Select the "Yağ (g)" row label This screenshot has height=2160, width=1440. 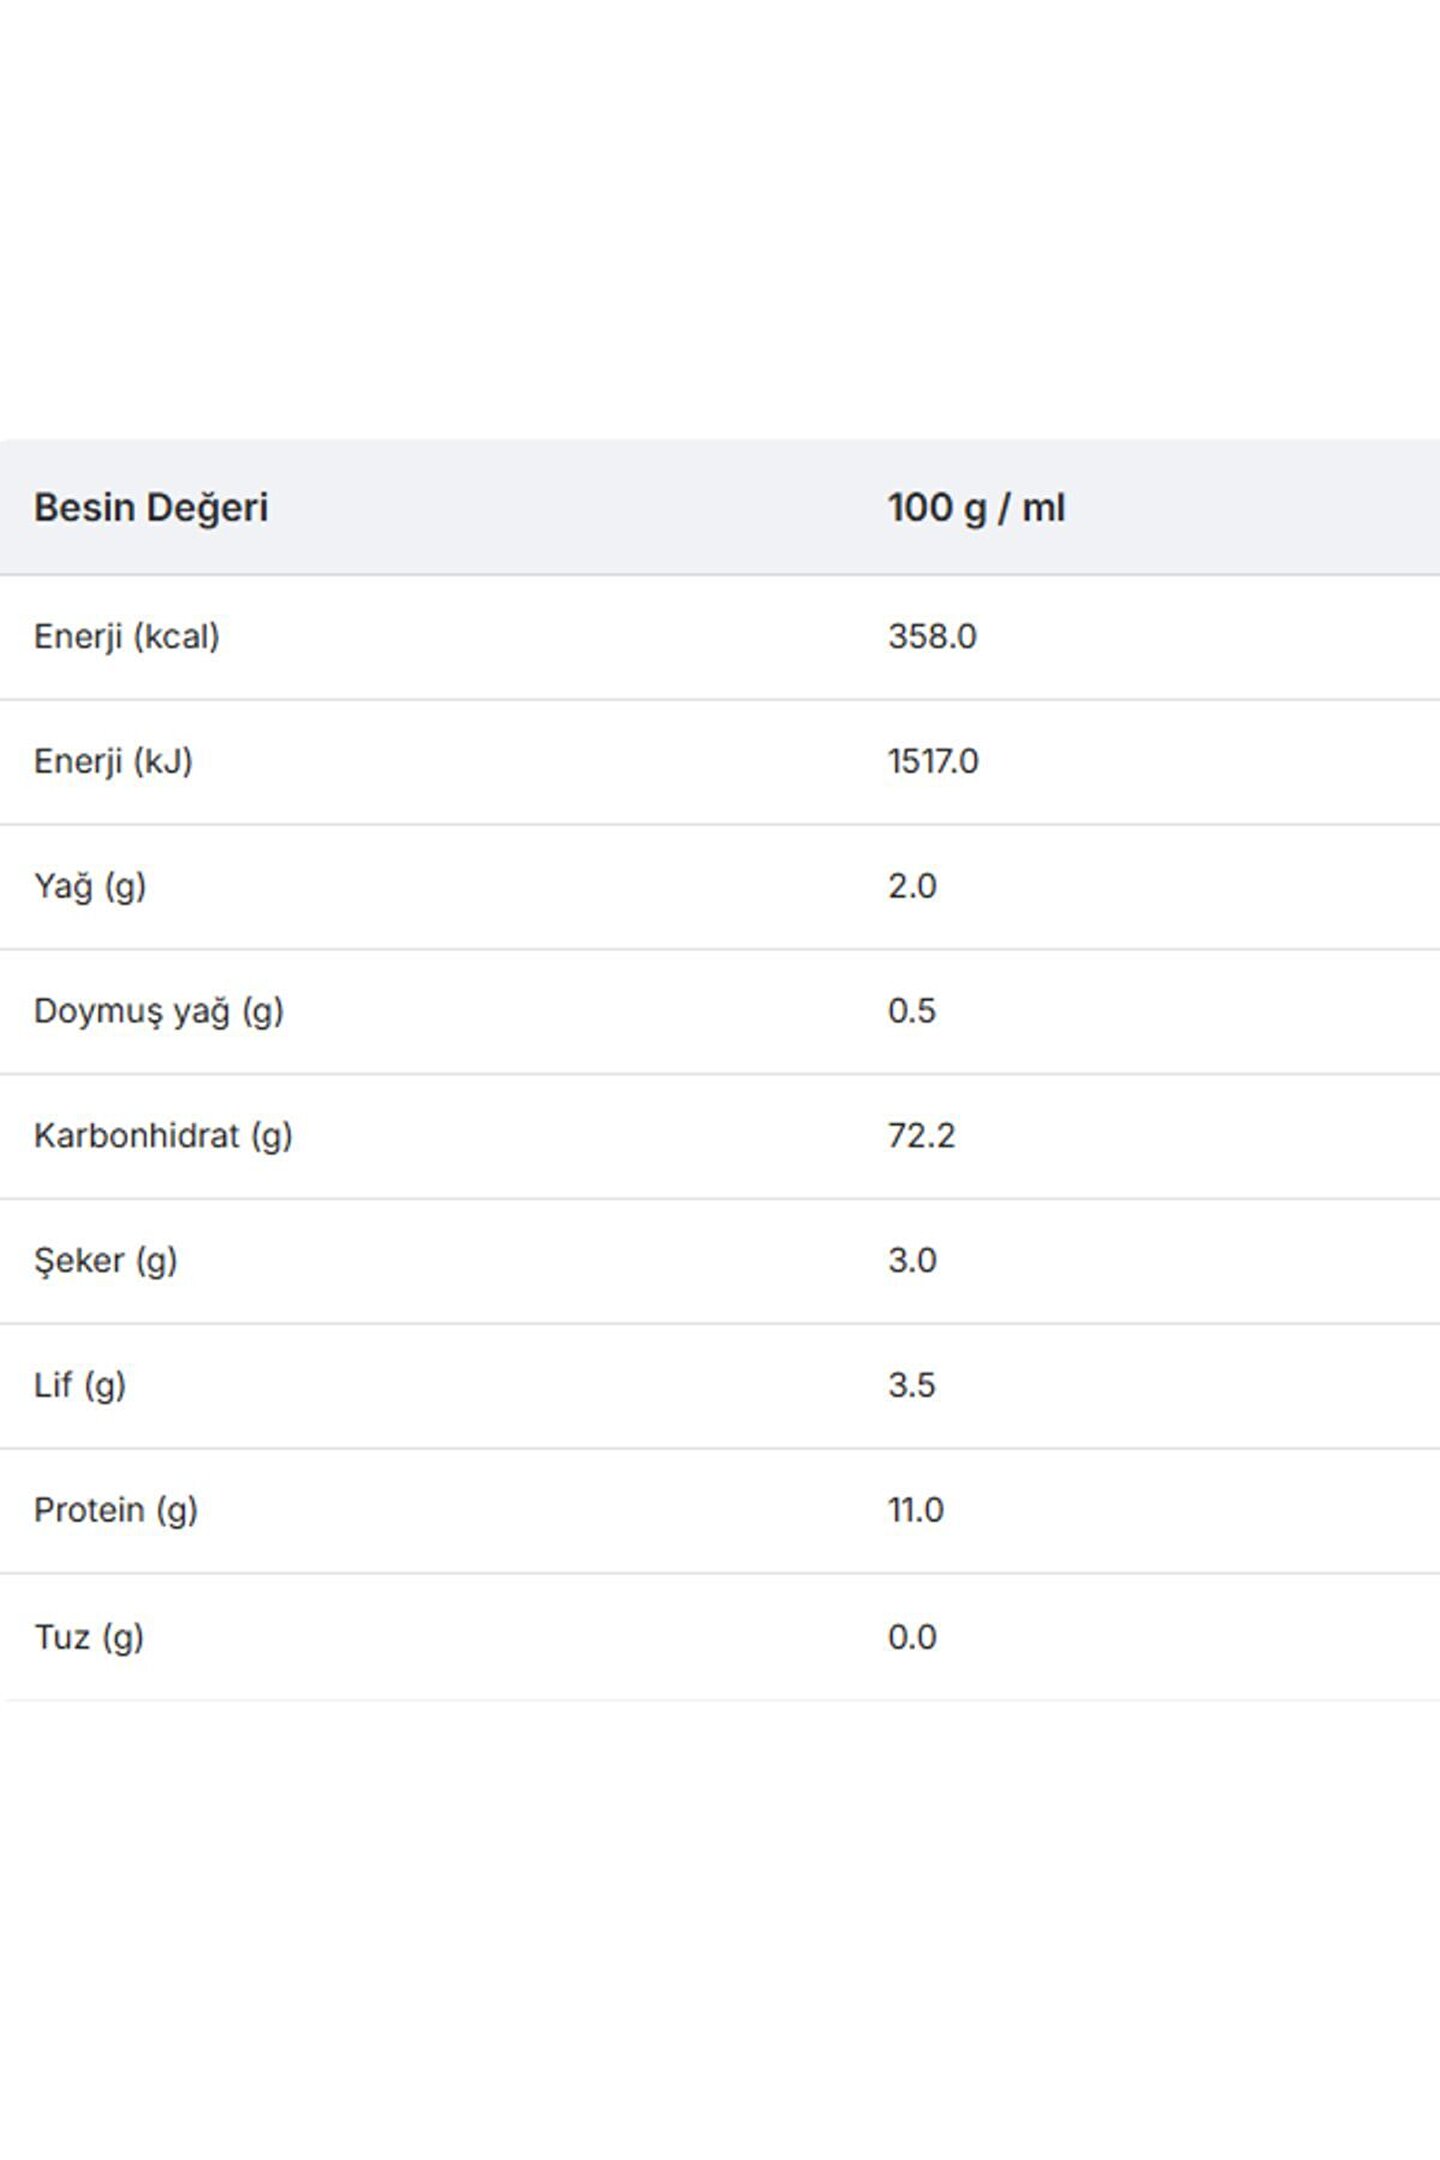pos(90,887)
